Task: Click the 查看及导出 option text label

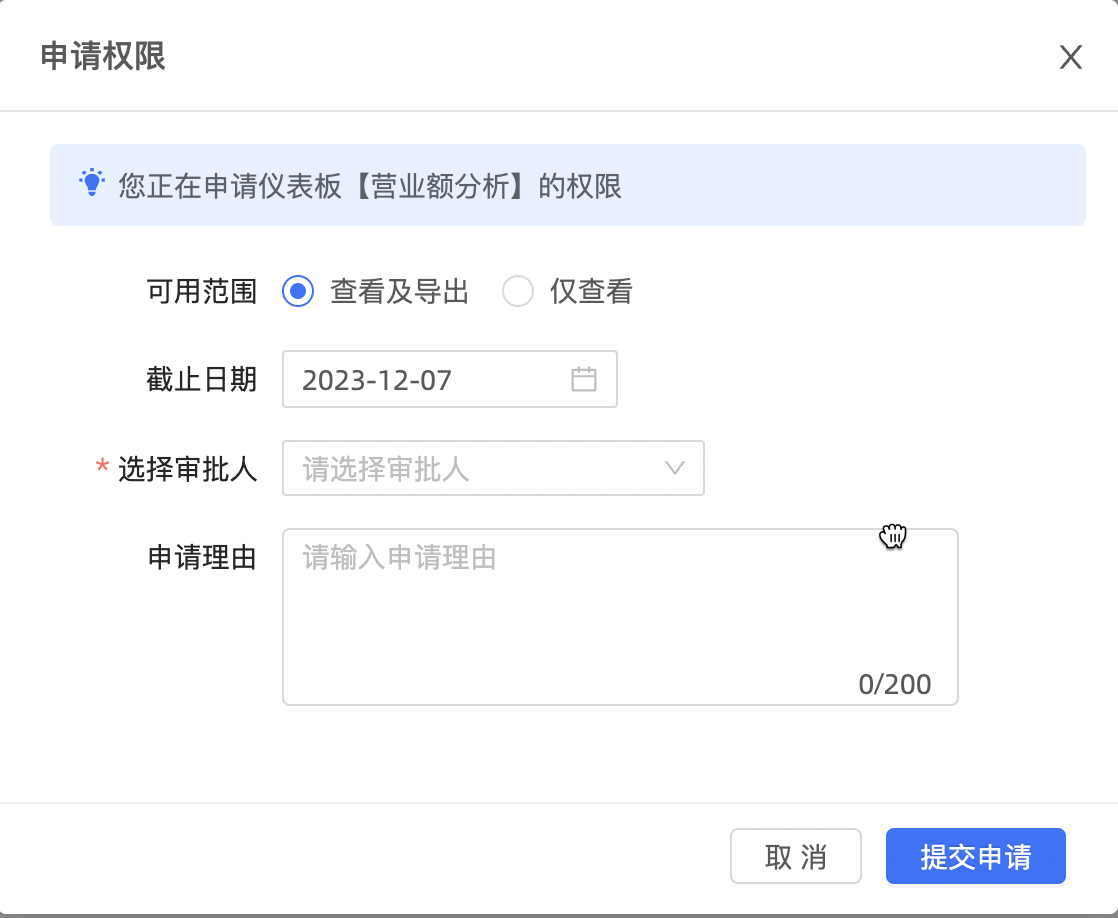Action: [399, 291]
